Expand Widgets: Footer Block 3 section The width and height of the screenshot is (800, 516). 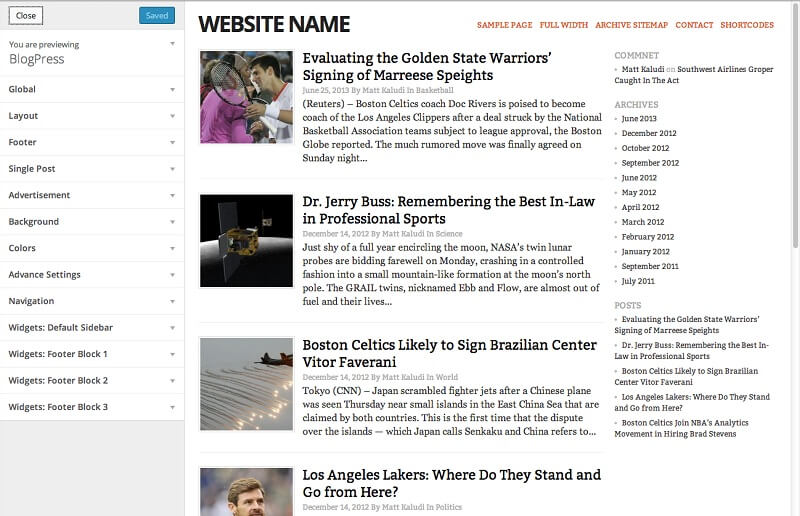tap(92, 407)
